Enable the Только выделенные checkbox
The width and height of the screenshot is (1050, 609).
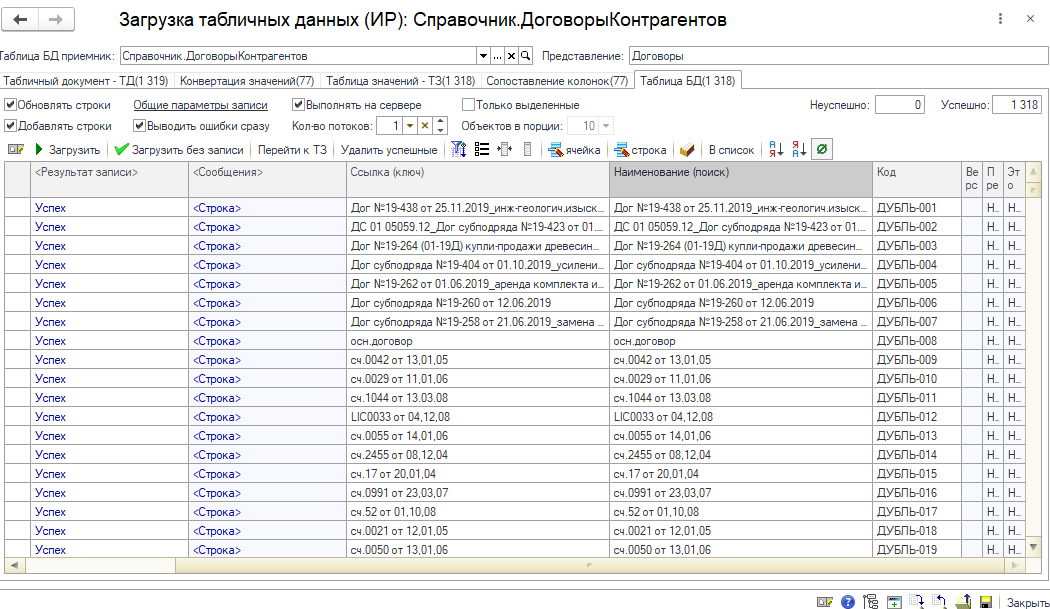pyautogui.click(x=468, y=105)
